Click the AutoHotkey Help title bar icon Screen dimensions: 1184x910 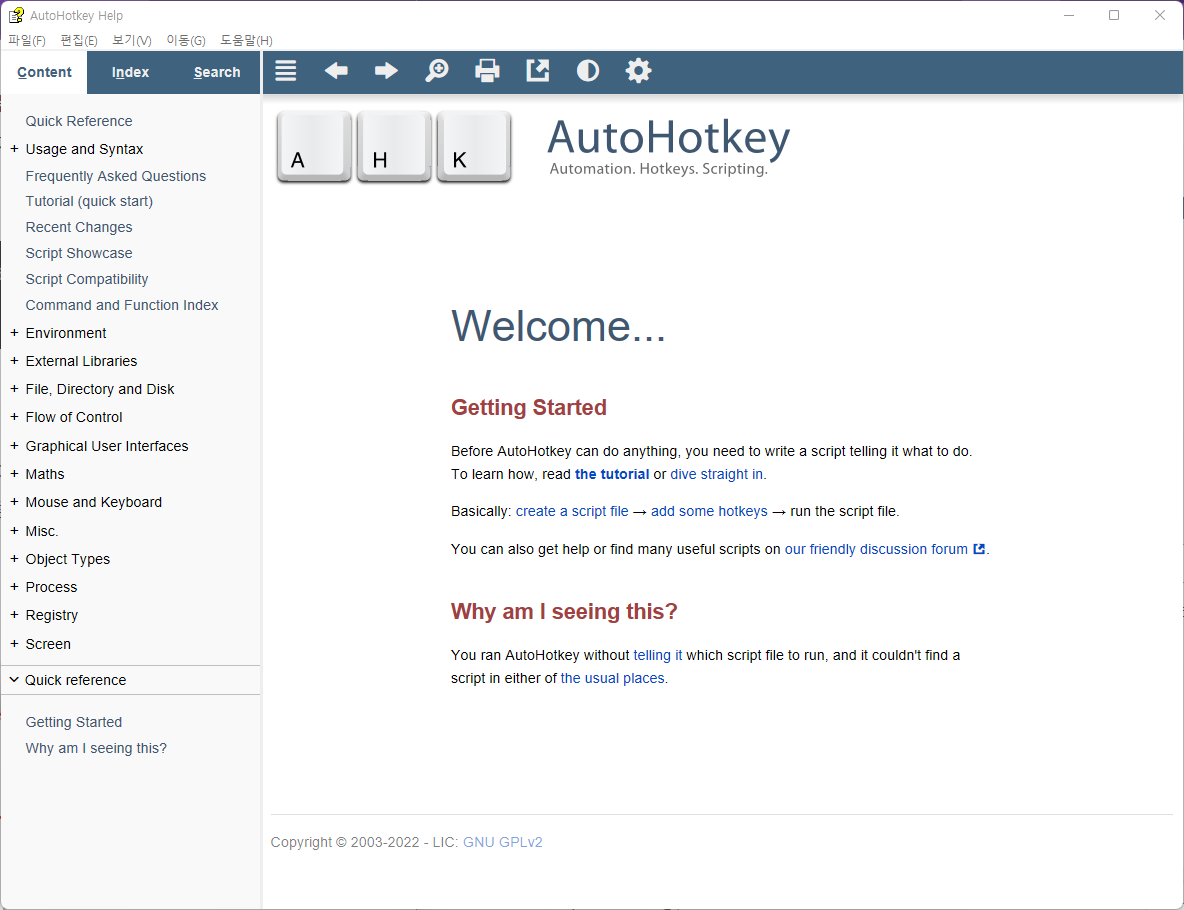(x=16, y=15)
